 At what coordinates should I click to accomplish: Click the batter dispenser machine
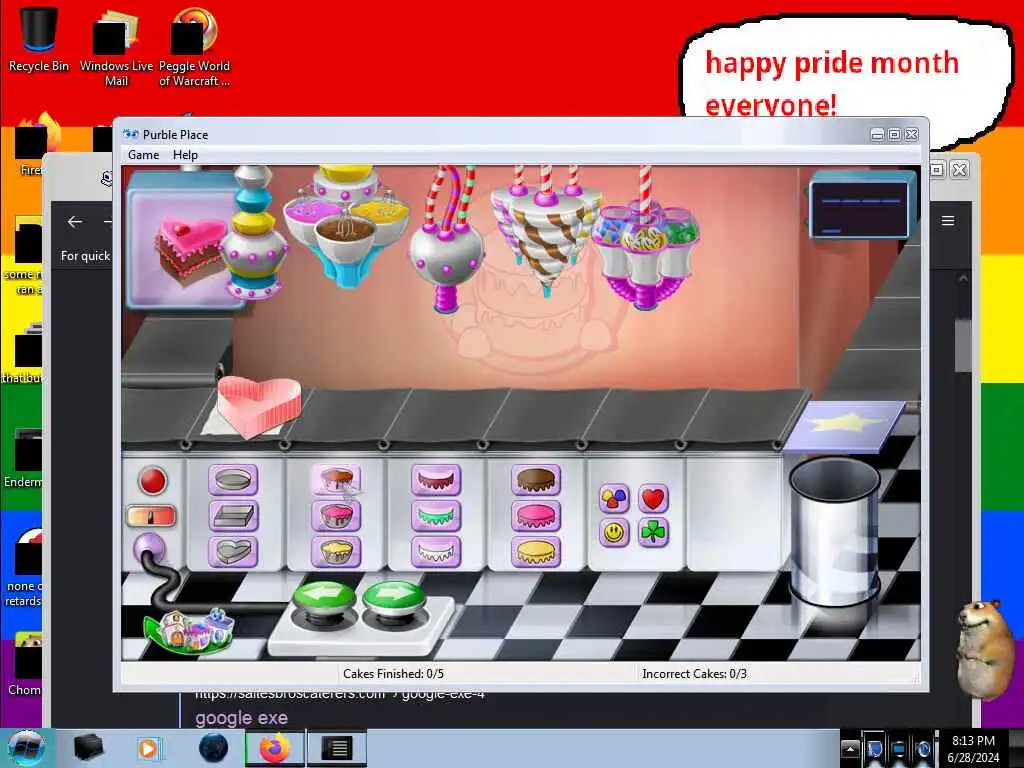click(346, 225)
